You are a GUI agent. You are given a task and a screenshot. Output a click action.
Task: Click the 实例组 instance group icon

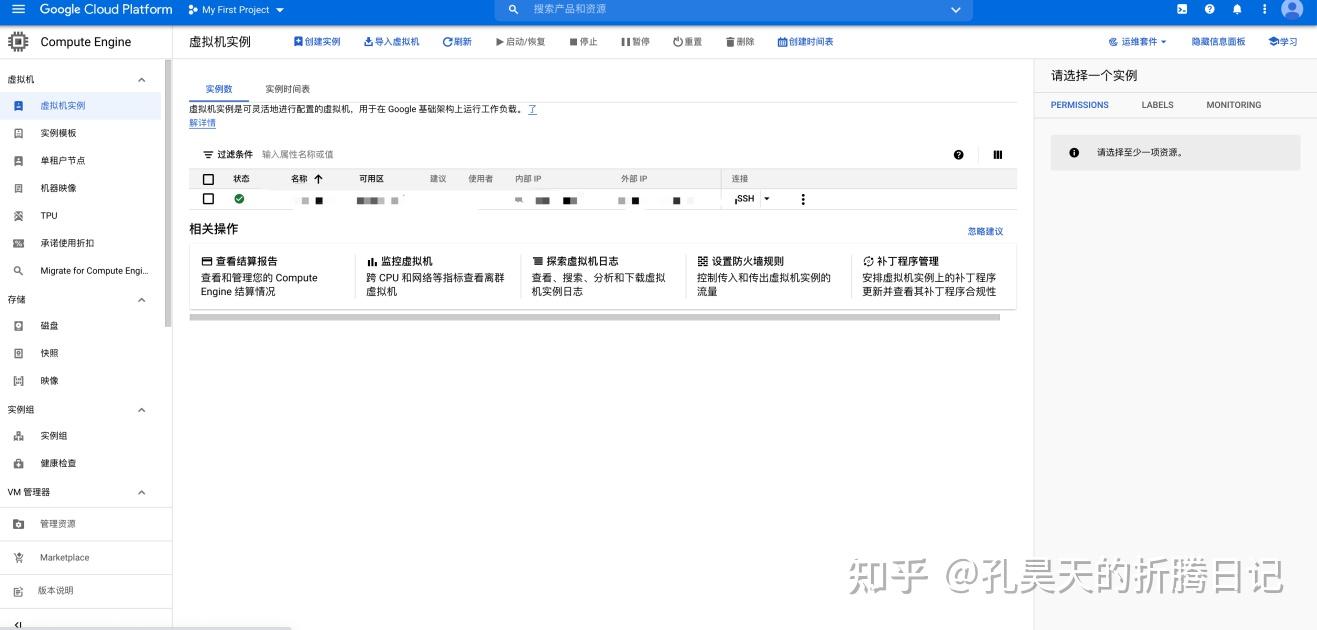(x=18, y=436)
